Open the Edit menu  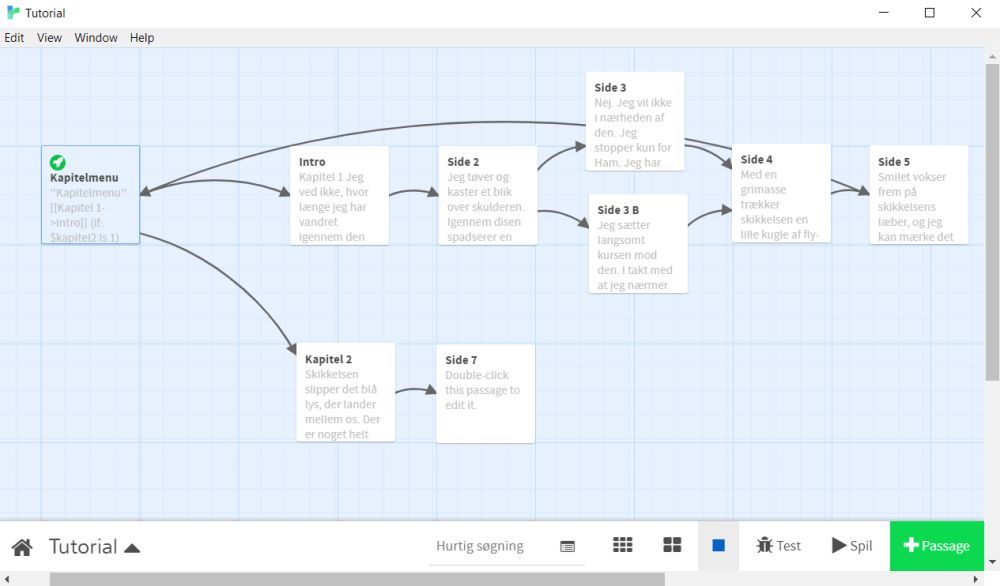coord(14,37)
